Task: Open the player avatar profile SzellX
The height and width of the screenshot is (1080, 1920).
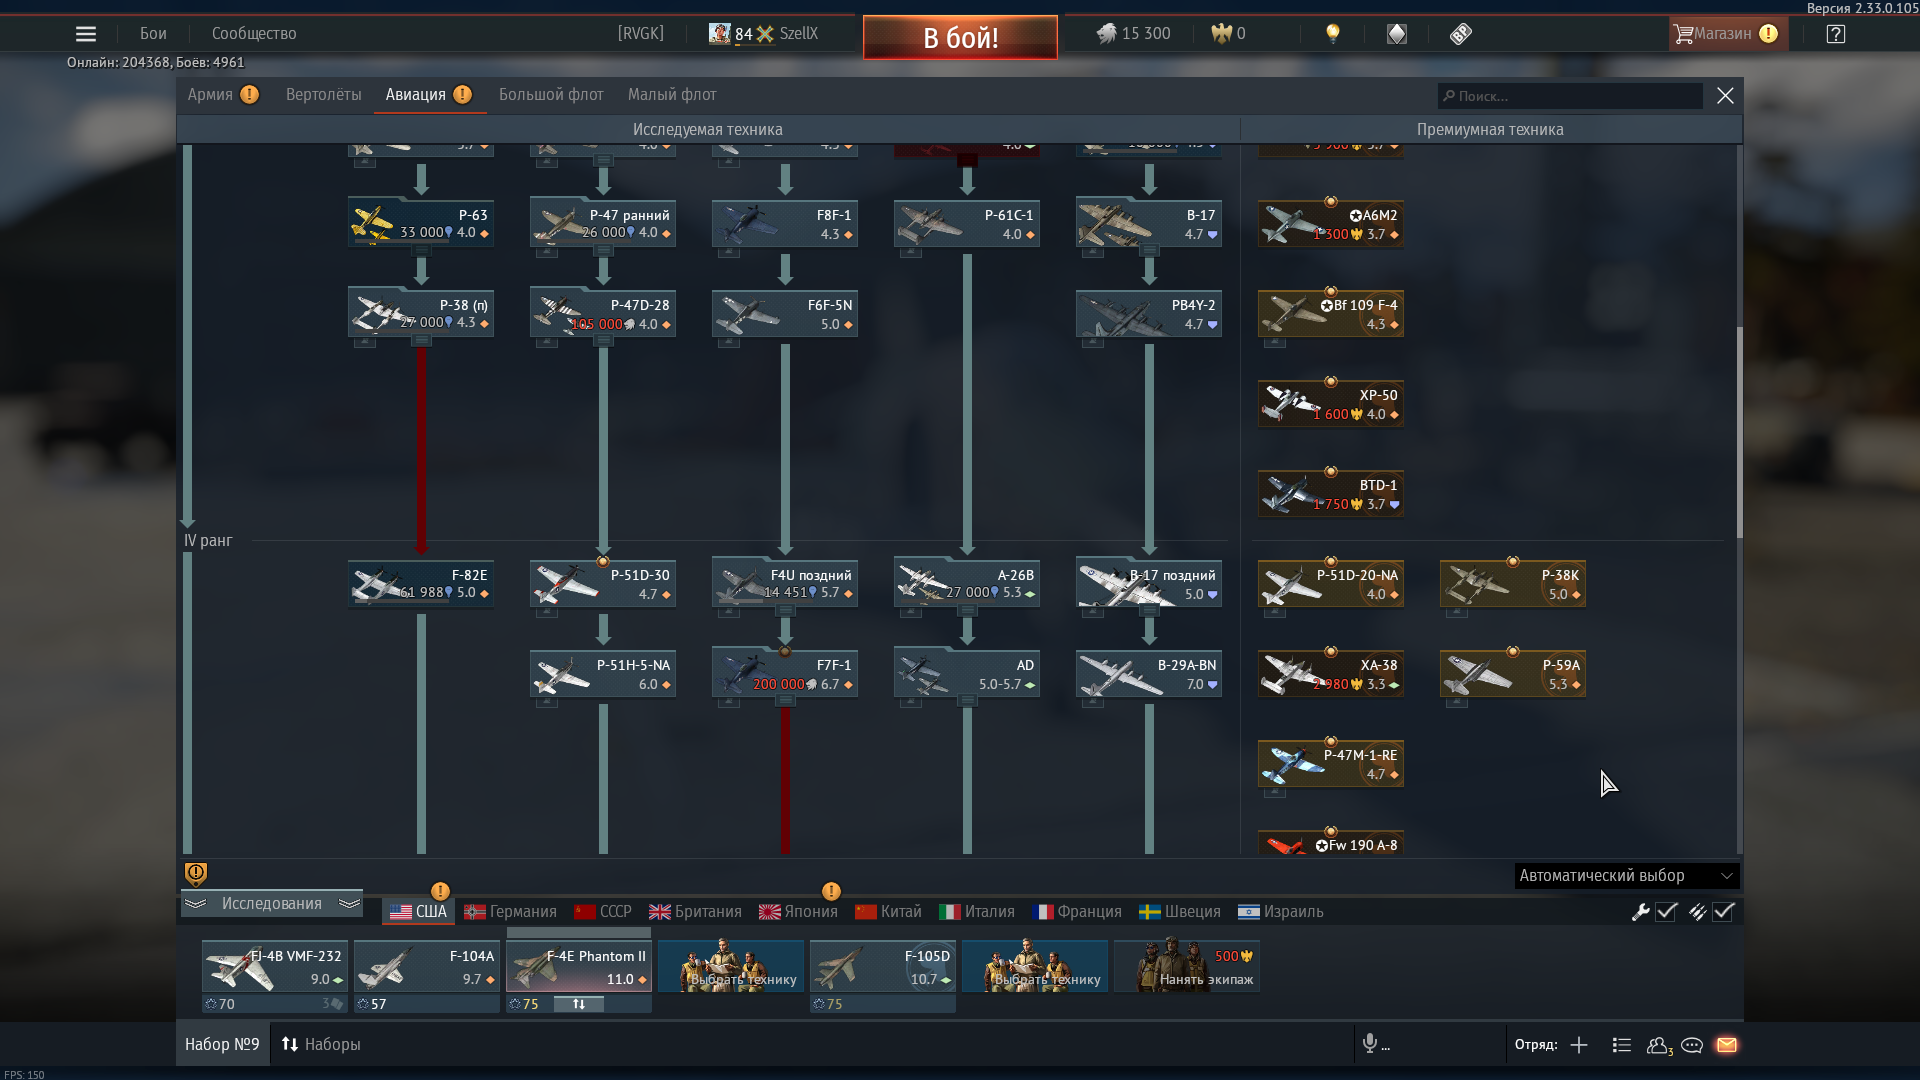Action: (763, 34)
